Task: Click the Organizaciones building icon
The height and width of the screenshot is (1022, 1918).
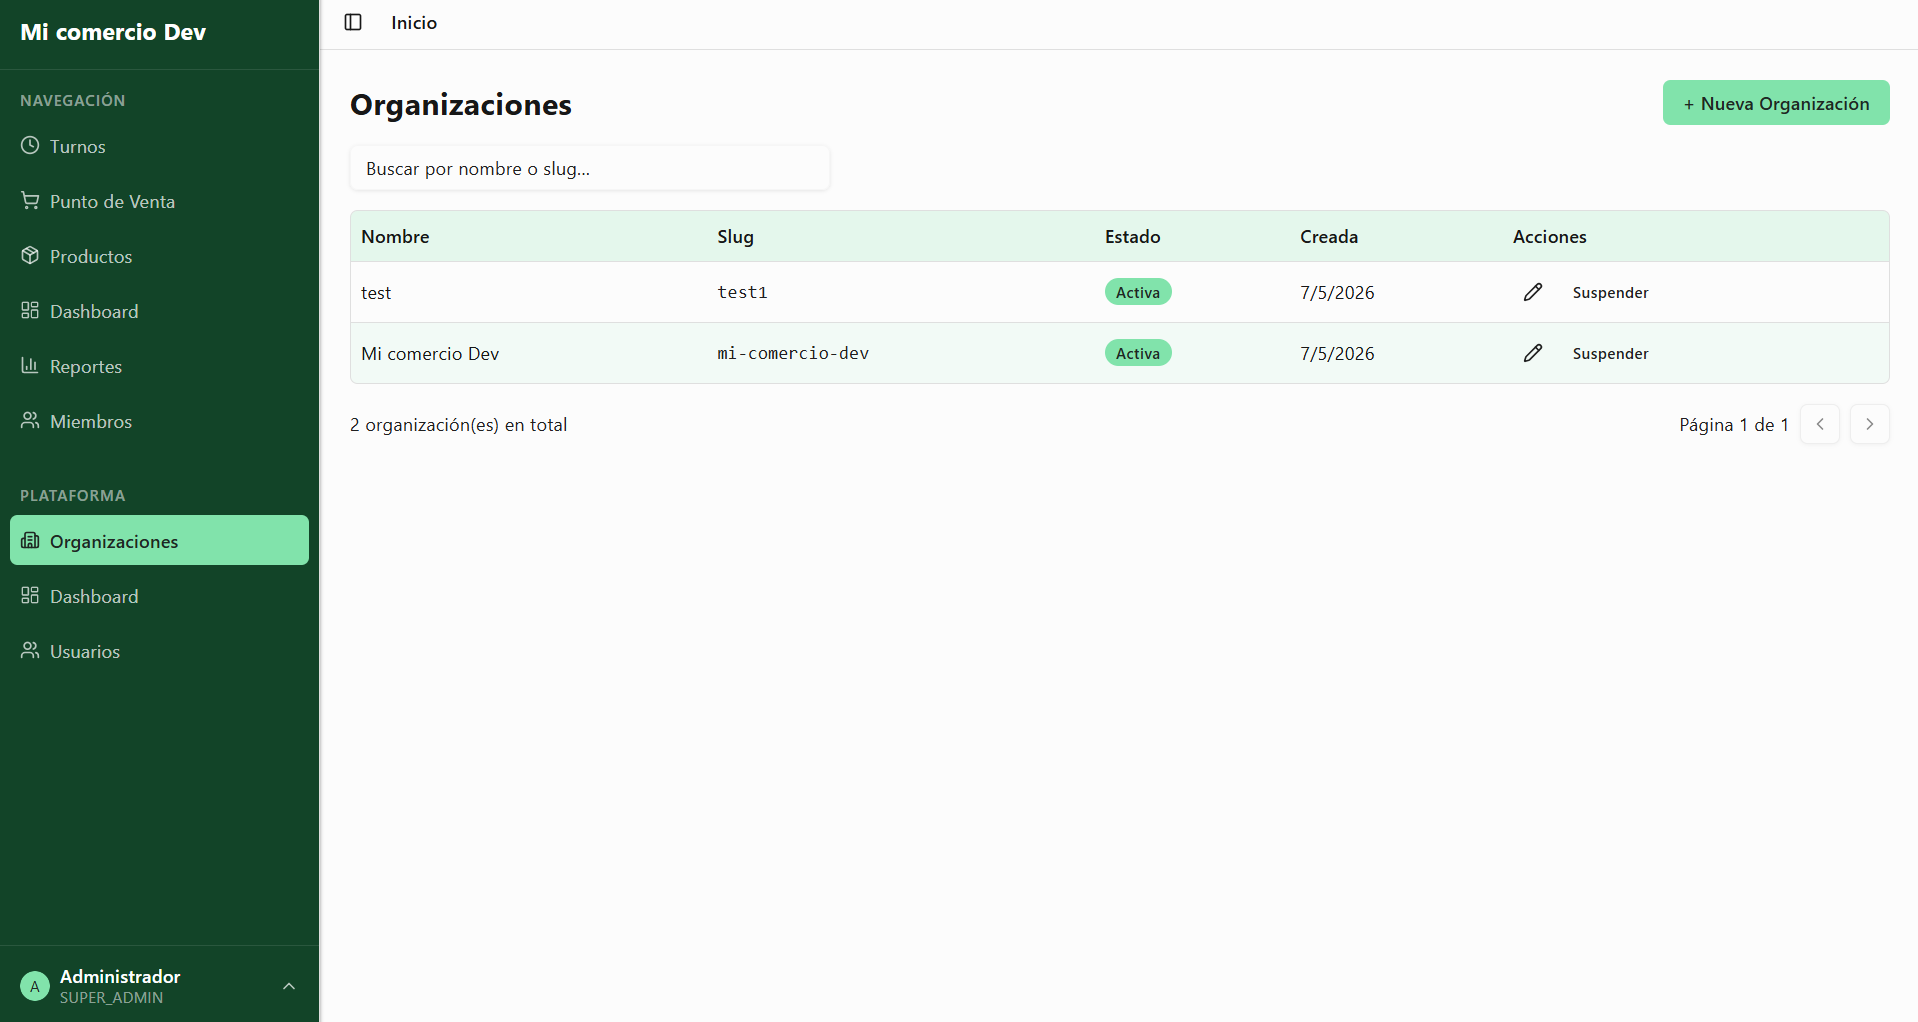Action: click(x=30, y=541)
